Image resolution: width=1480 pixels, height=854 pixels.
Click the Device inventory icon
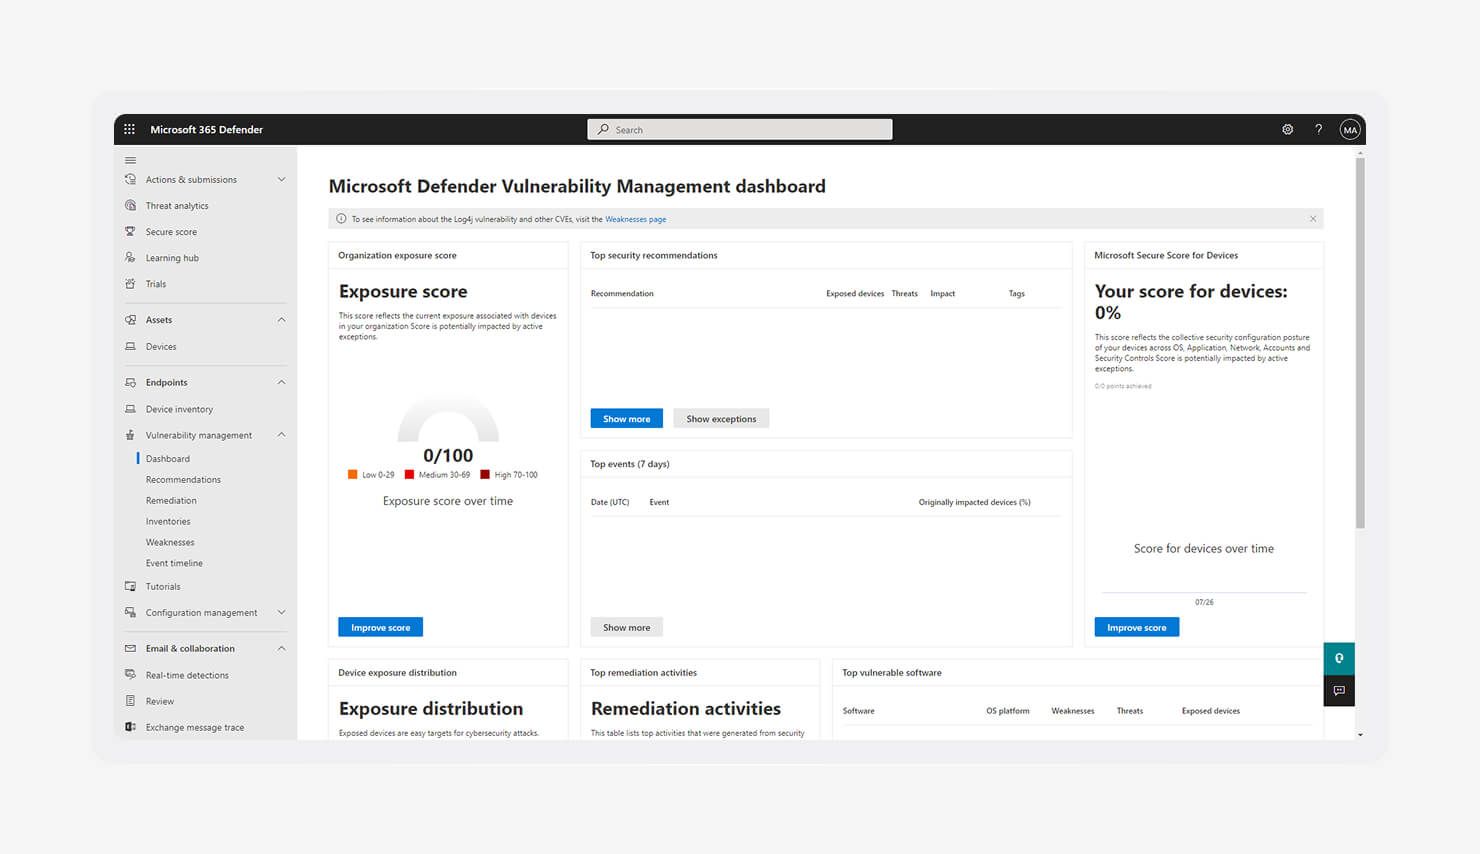(x=130, y=408)
